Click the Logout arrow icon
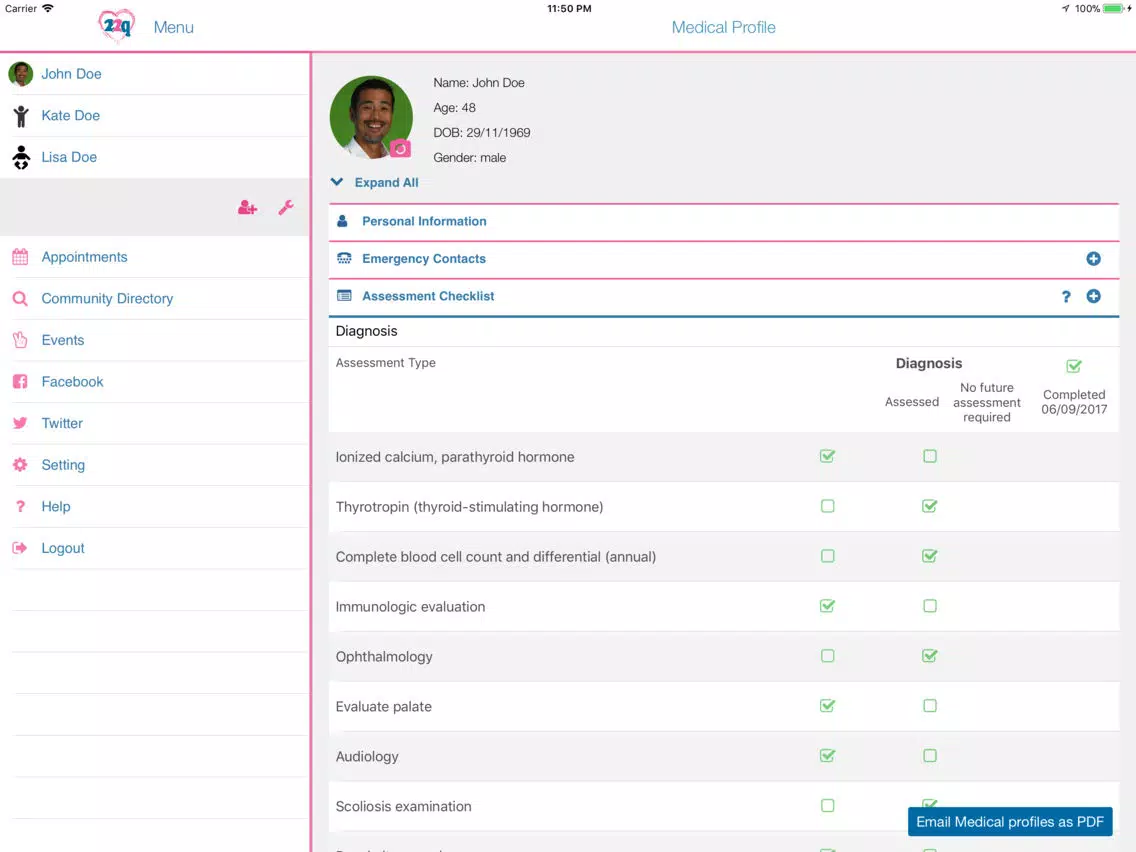 pos(20,548)
